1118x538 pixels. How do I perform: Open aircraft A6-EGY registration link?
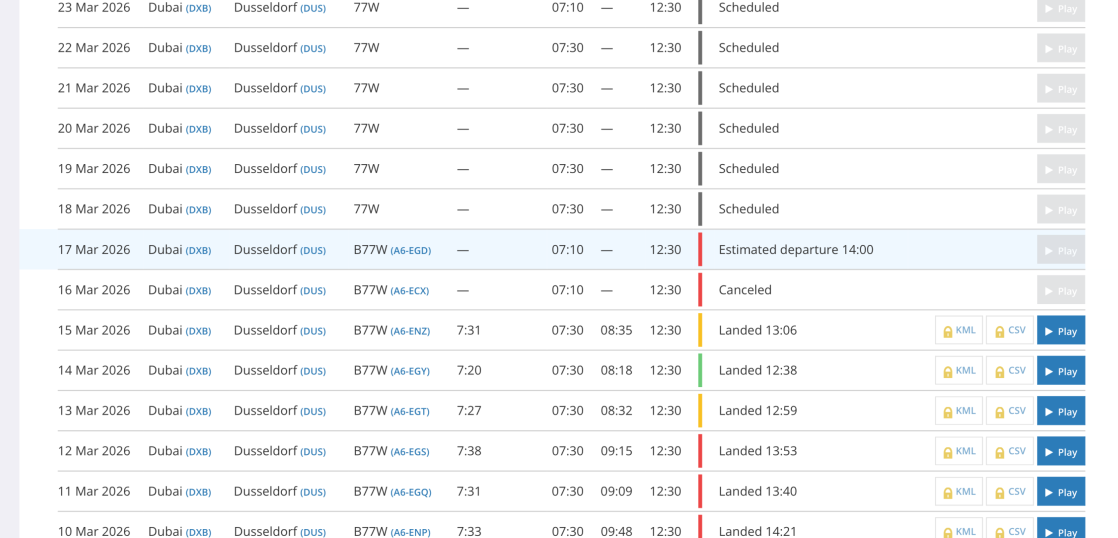(410, 371)
